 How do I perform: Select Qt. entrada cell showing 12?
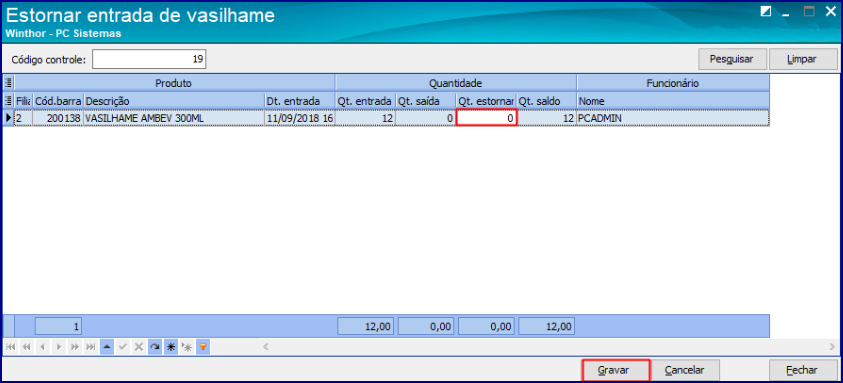(366, 118)
